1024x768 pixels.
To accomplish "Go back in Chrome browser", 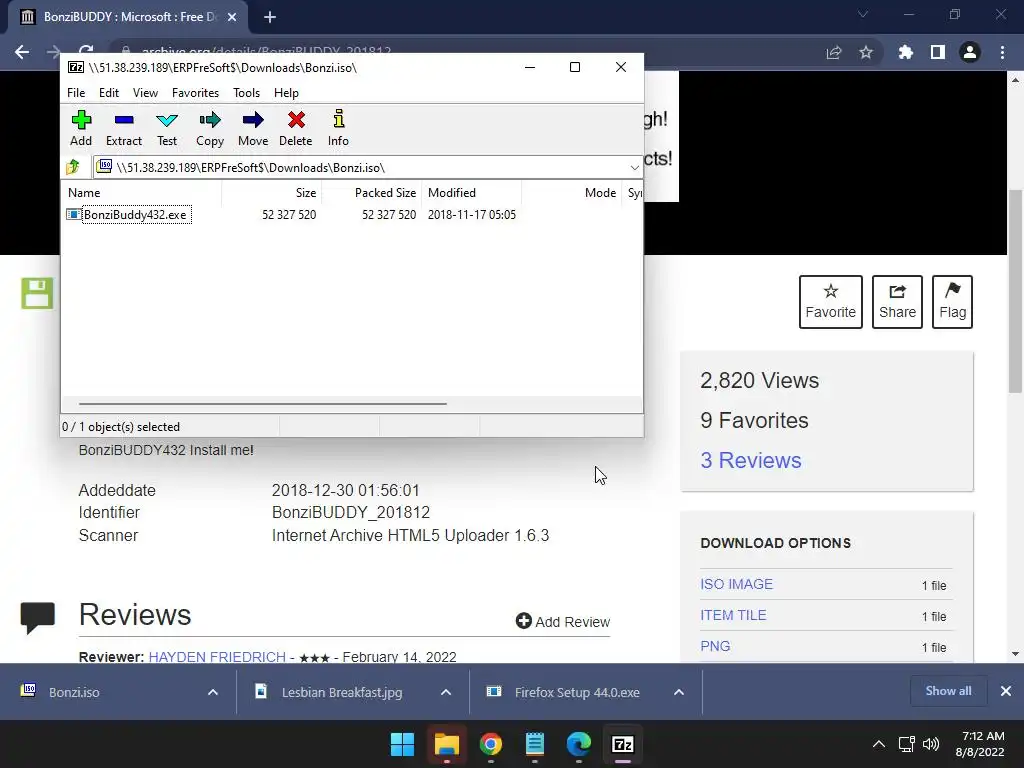I will click(22, 52).
